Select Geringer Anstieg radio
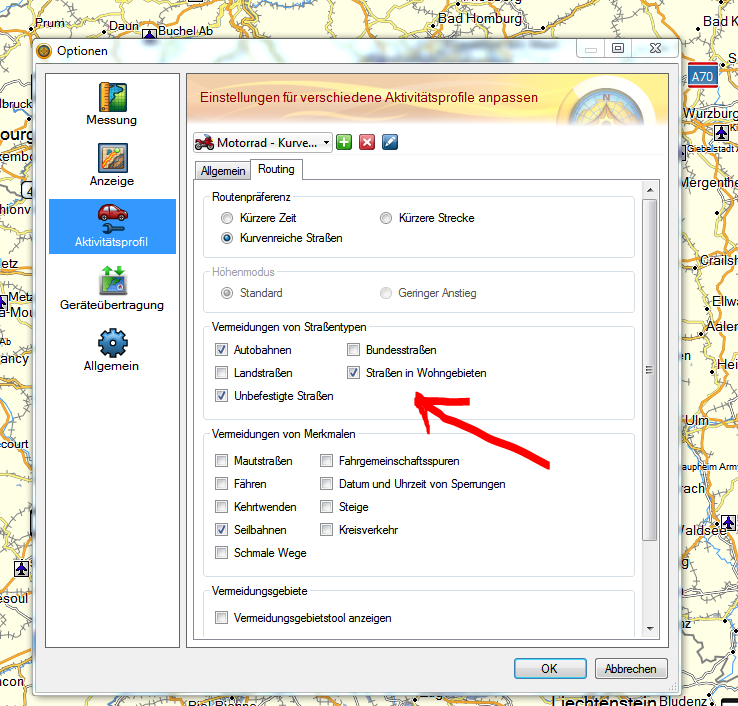Screen dimensions: 738x706 point(386,293)
